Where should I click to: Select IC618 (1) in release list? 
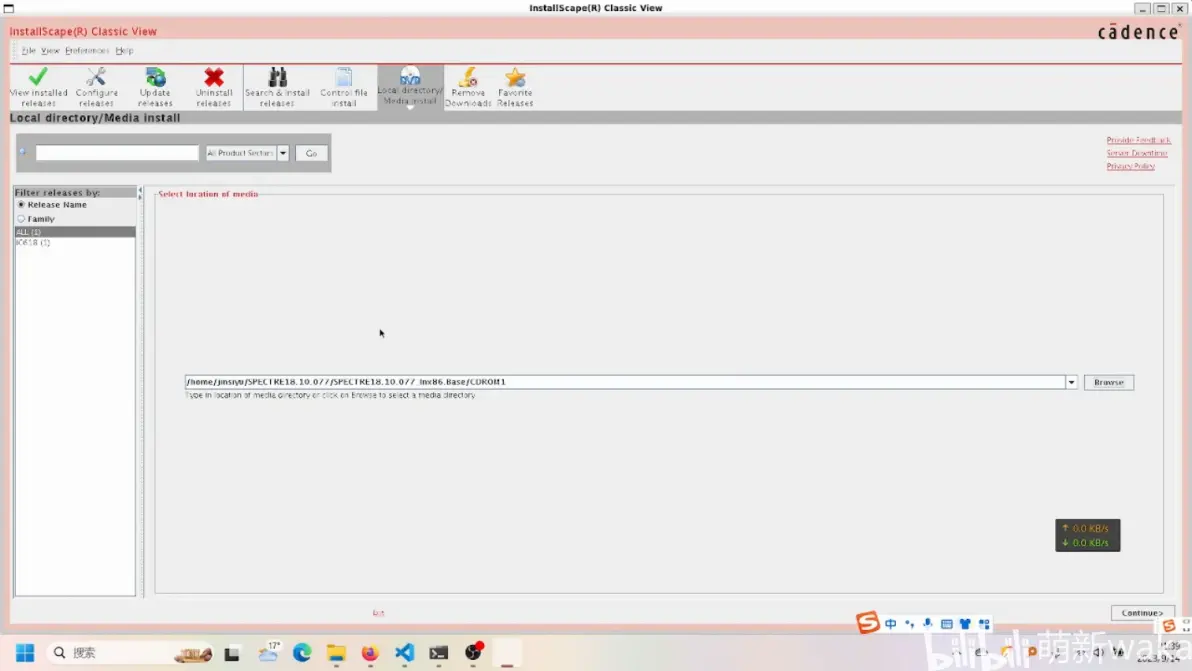74,242
